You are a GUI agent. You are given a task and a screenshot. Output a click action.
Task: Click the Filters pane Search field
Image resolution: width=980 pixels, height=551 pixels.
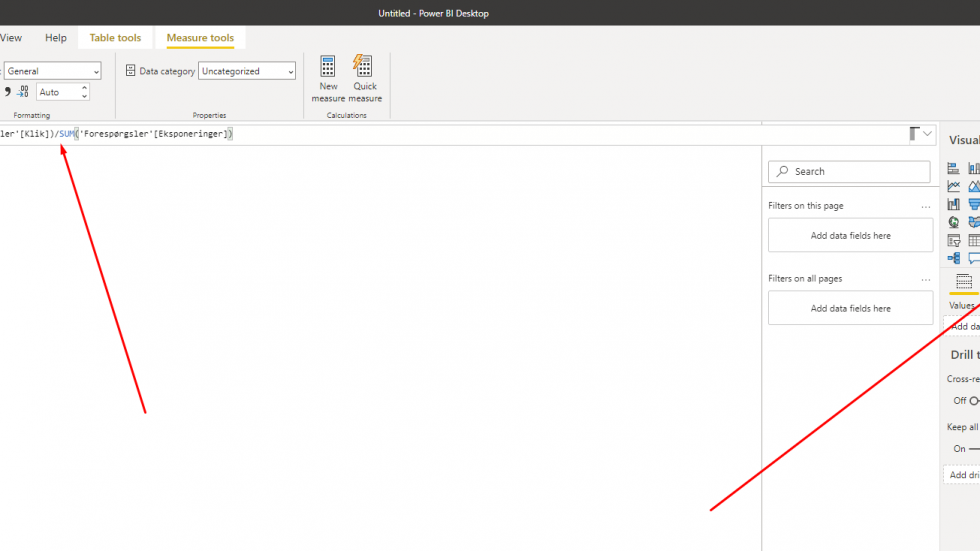[x=849, y=171]
